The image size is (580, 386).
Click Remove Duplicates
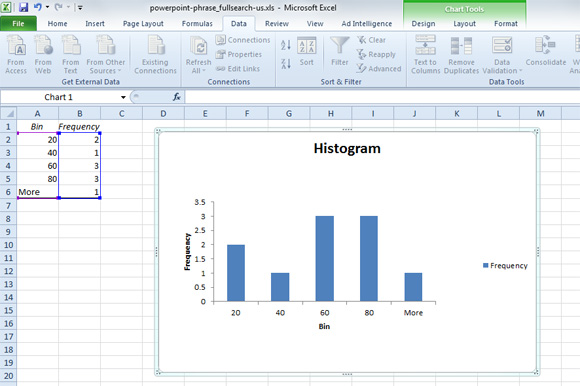(x=461, y=55)
